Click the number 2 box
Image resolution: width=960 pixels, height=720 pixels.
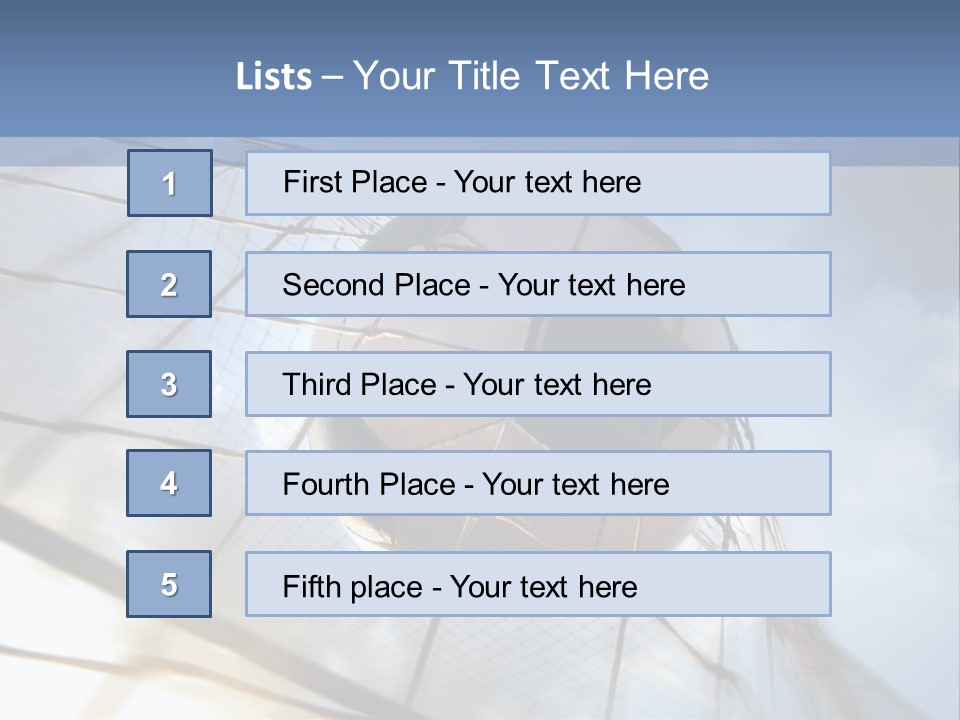169,284
